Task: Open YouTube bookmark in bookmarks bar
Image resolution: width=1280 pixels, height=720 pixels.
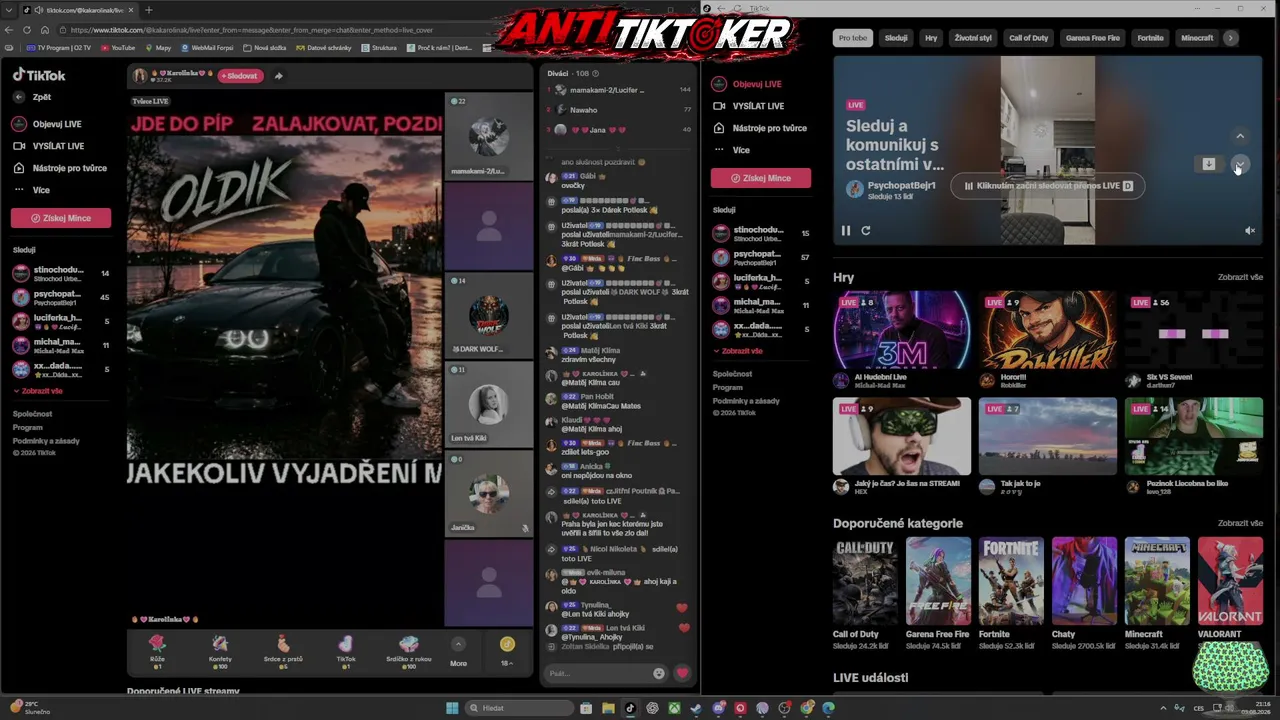Action: (x=117, y=47)
